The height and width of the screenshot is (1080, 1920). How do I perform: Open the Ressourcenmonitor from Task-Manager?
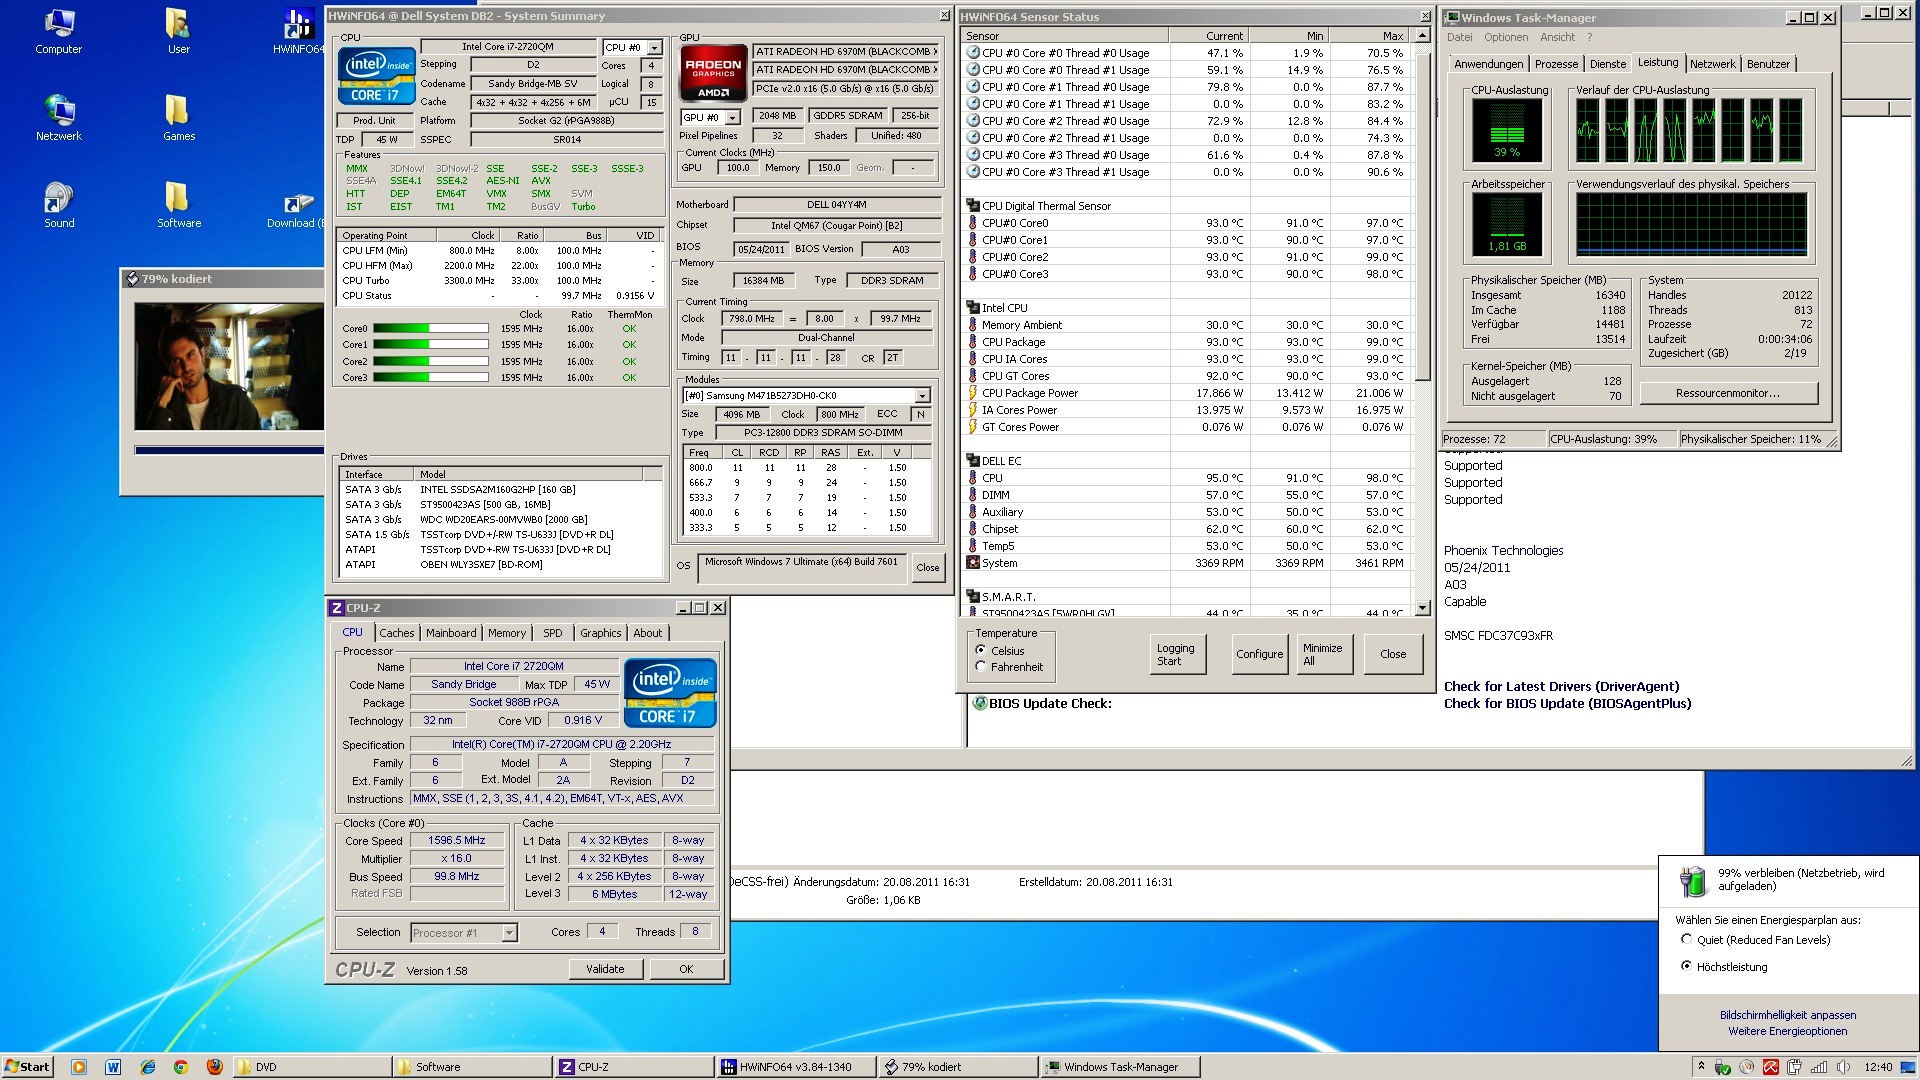1727,393
